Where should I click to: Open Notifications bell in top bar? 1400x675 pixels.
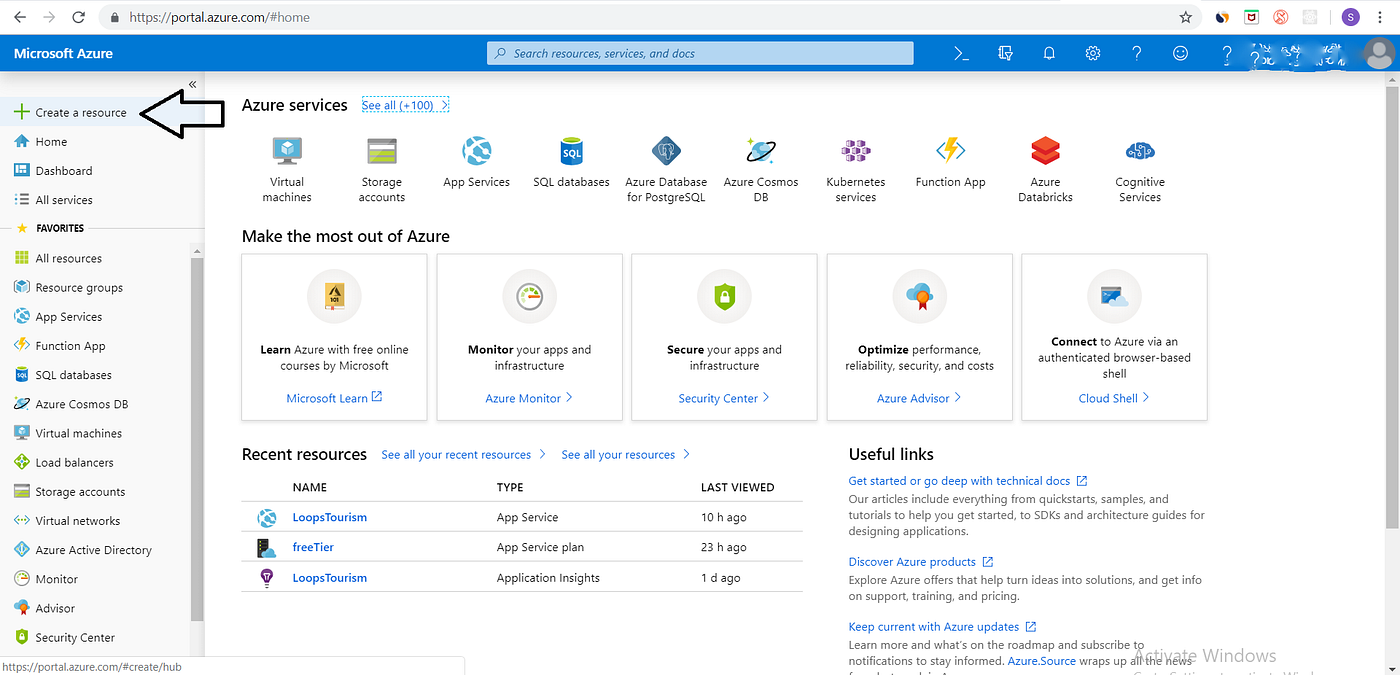1048,53
